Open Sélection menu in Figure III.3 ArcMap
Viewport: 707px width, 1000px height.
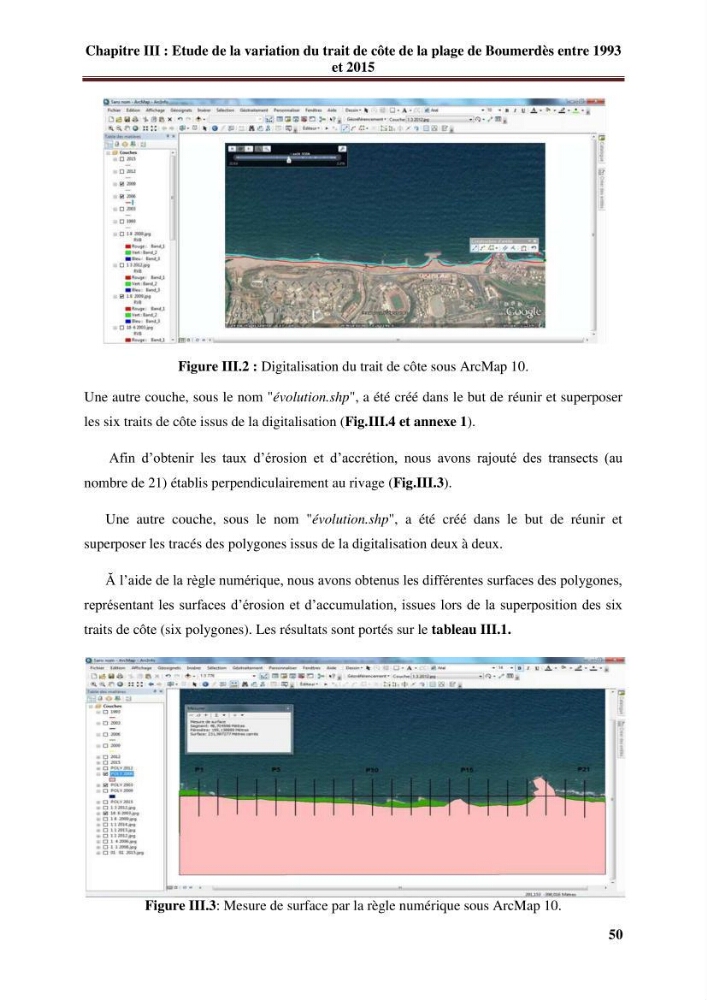[217, 668]
